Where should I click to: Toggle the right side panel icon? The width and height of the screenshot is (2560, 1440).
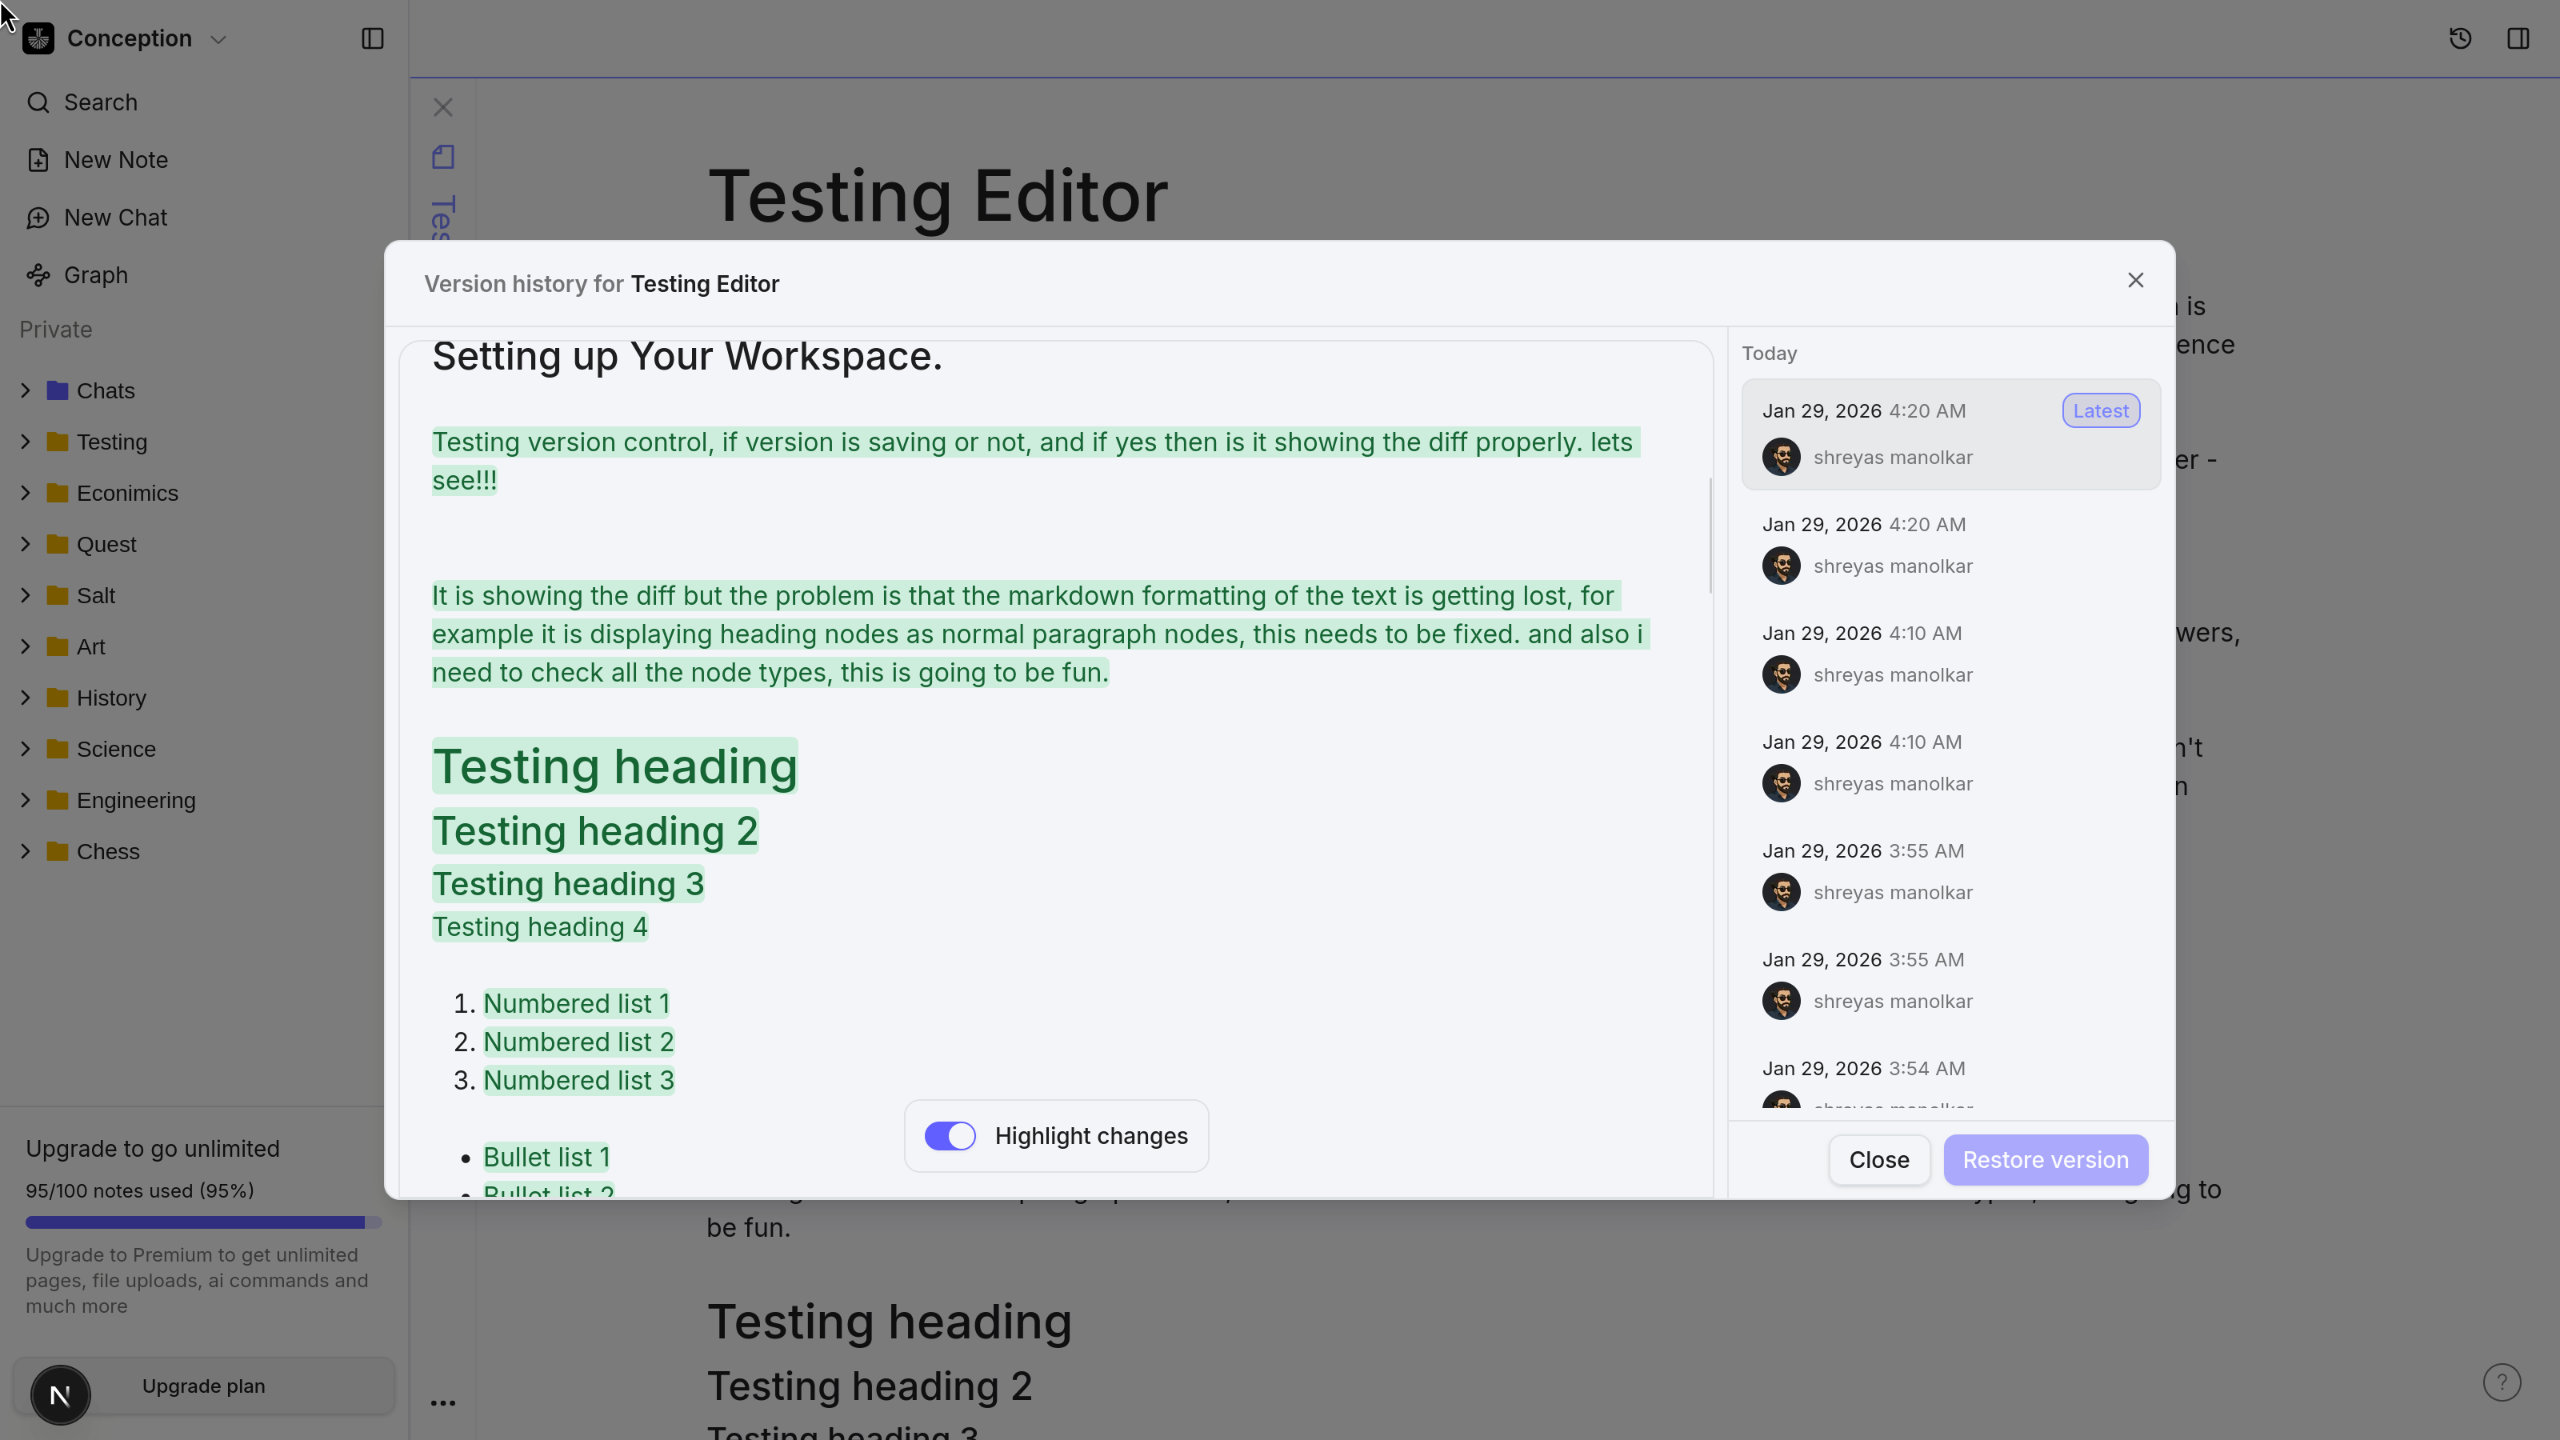click(2518, 38)
